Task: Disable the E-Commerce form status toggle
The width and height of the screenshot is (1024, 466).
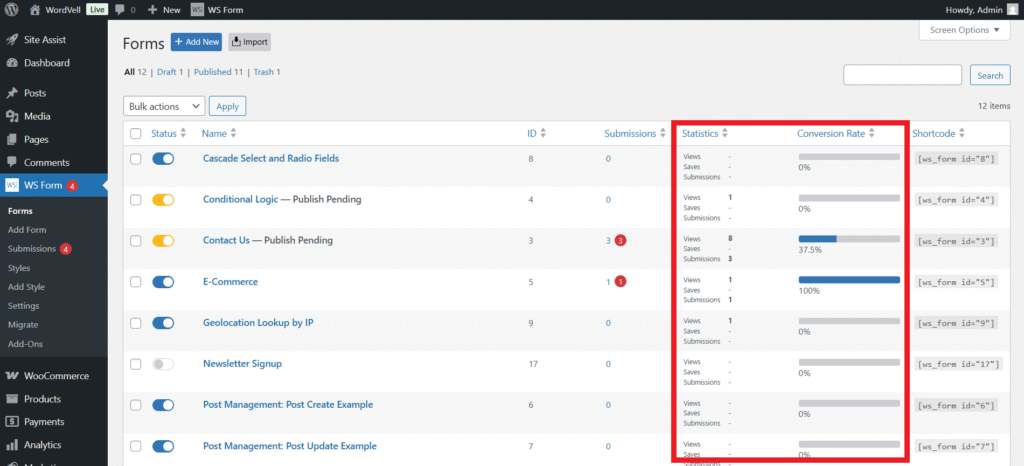Action: click(x=163, y=282)
